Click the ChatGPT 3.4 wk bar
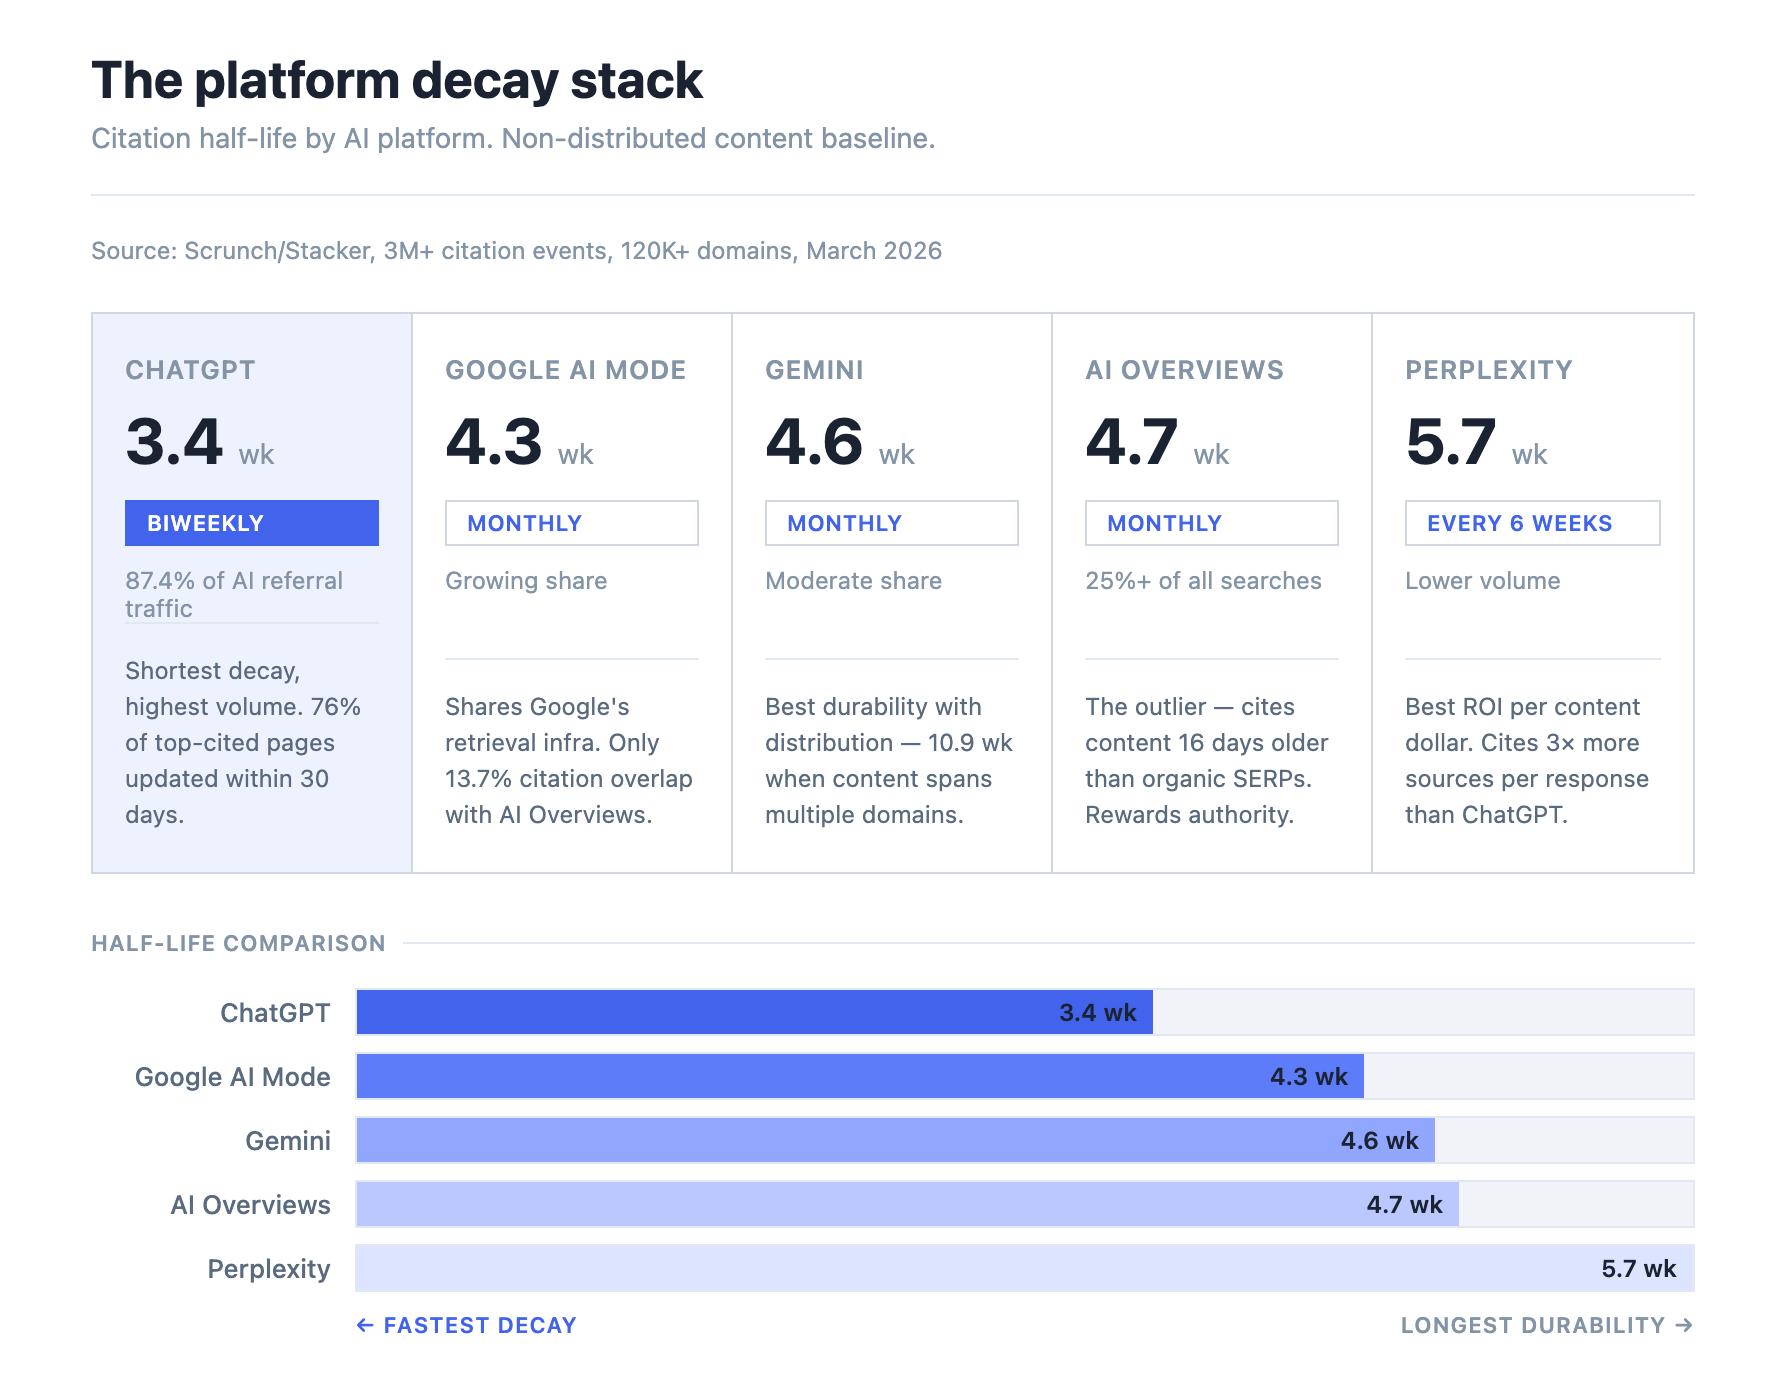The width and height of the screenshot is (1785, 1379). (754, 1012)
